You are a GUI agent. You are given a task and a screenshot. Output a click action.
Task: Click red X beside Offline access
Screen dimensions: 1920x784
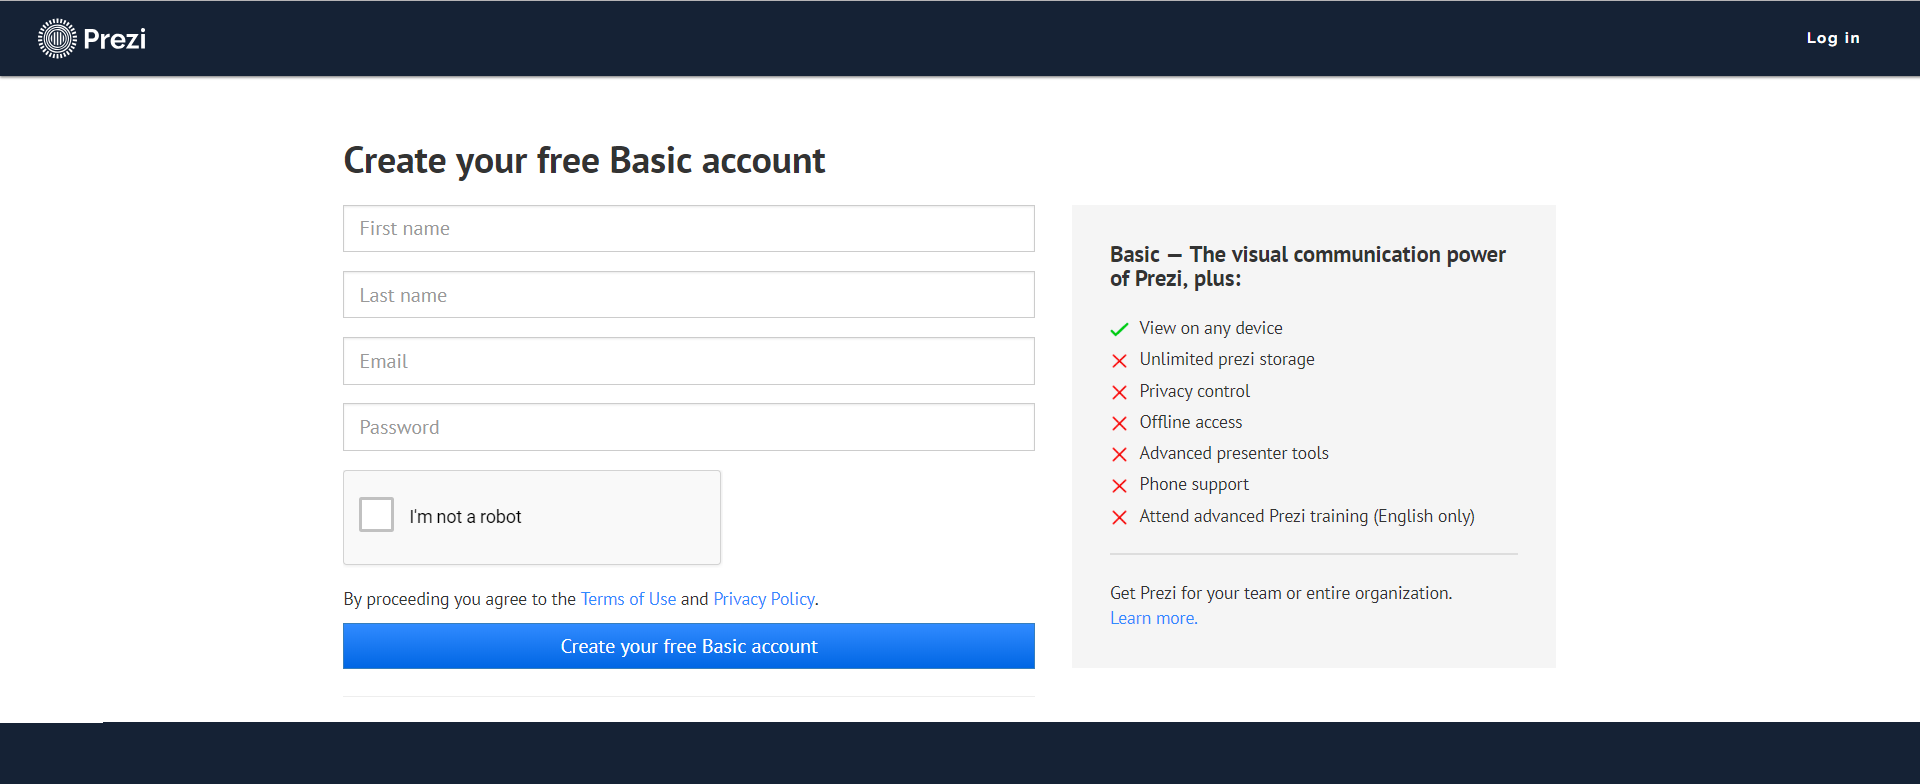pos(1119,423)
